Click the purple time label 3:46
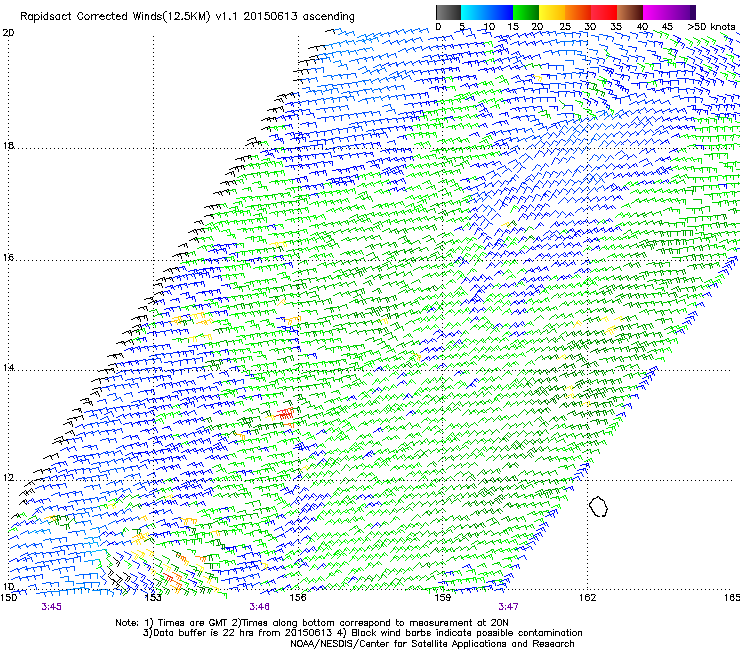740x650 pixels. click(260, 607)
